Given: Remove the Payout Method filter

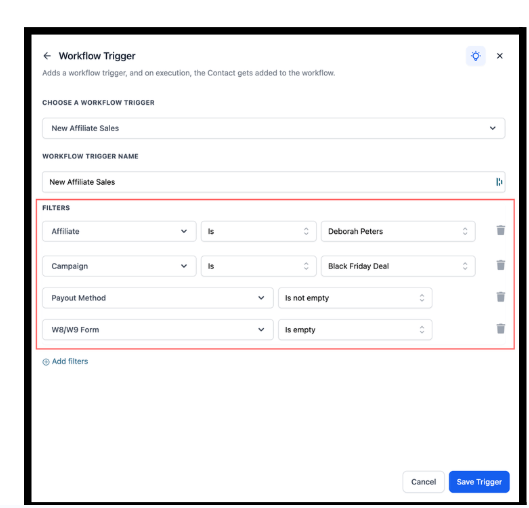Looking at the screenshot, I should tap(501, 297).
